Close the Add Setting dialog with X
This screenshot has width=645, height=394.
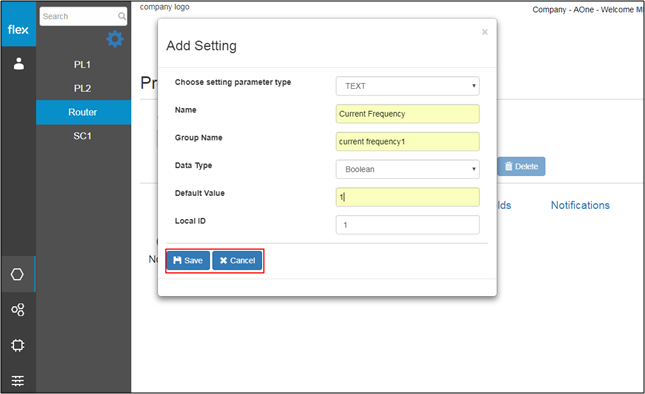coord(485,32)
